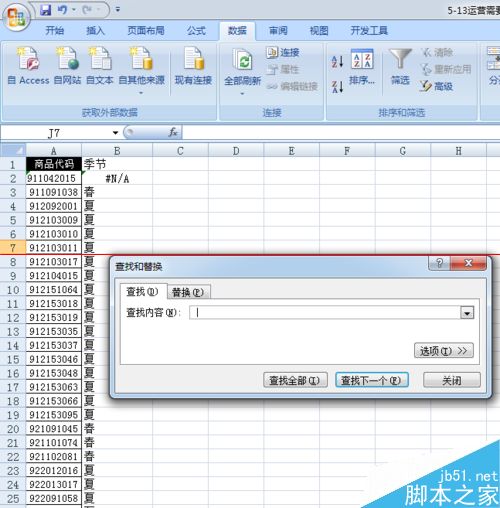Click 查找下一个 button

pos(372,380)
